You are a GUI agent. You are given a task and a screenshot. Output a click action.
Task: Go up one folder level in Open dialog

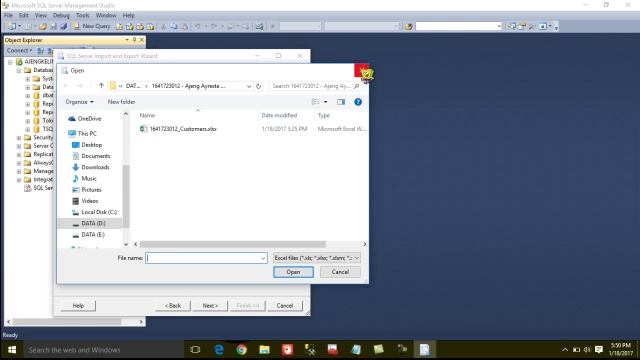pyautogui.click(x=101, y=86)
